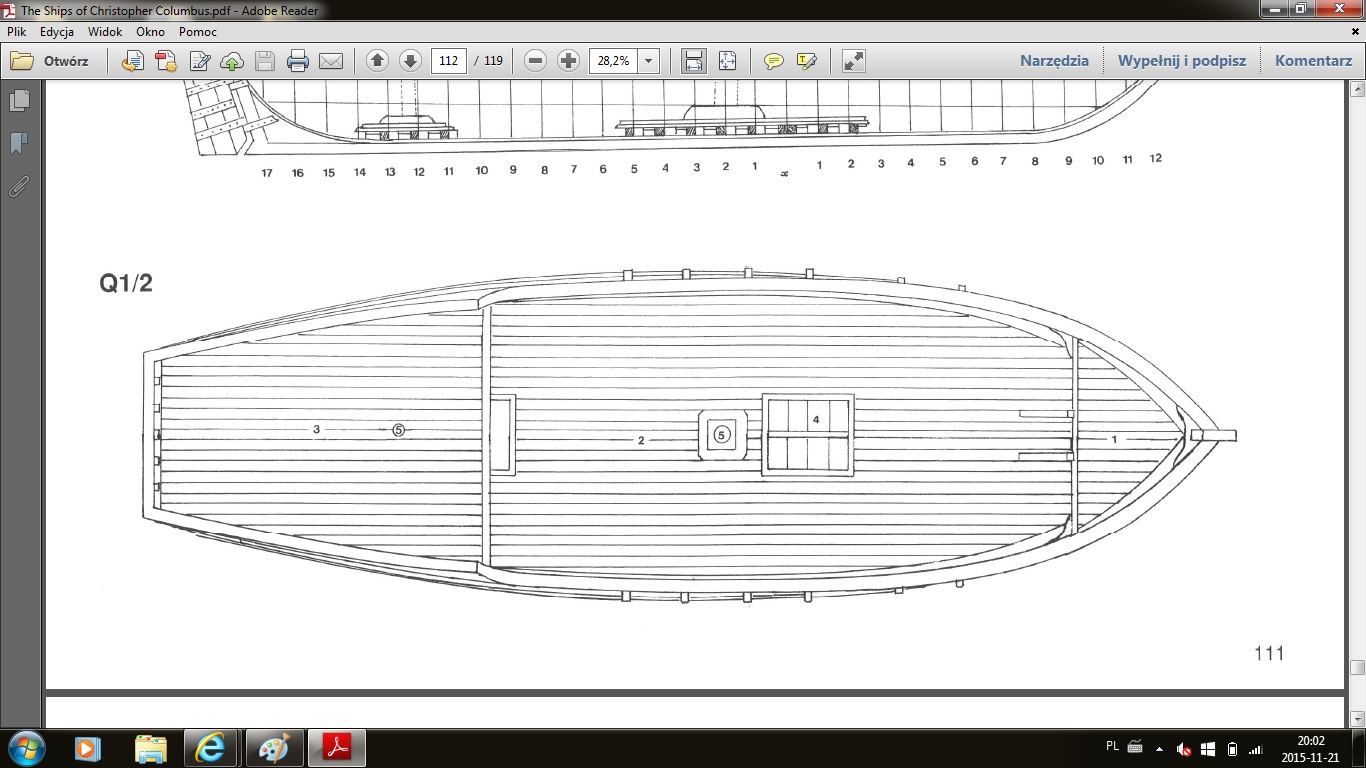Open the Edycja menu

tap(57, 31)
